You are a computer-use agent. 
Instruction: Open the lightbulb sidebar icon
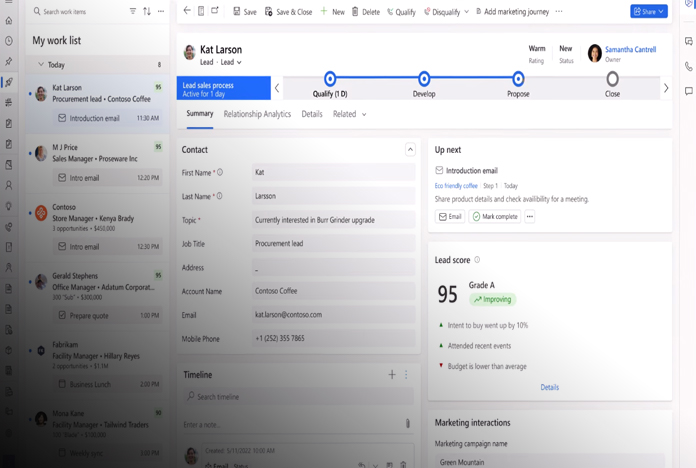click(8, 206)
